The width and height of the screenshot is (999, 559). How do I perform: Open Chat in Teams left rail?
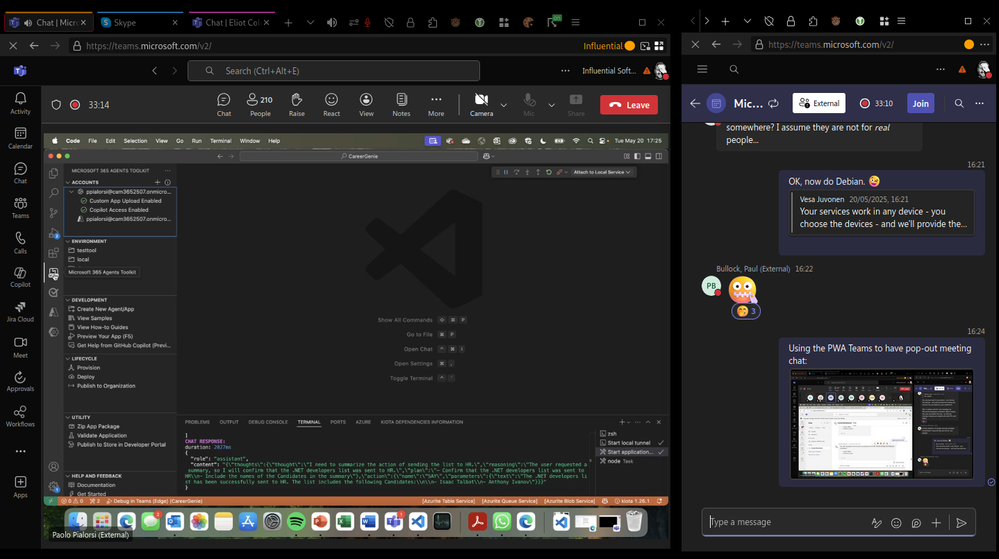pos(20,173)
